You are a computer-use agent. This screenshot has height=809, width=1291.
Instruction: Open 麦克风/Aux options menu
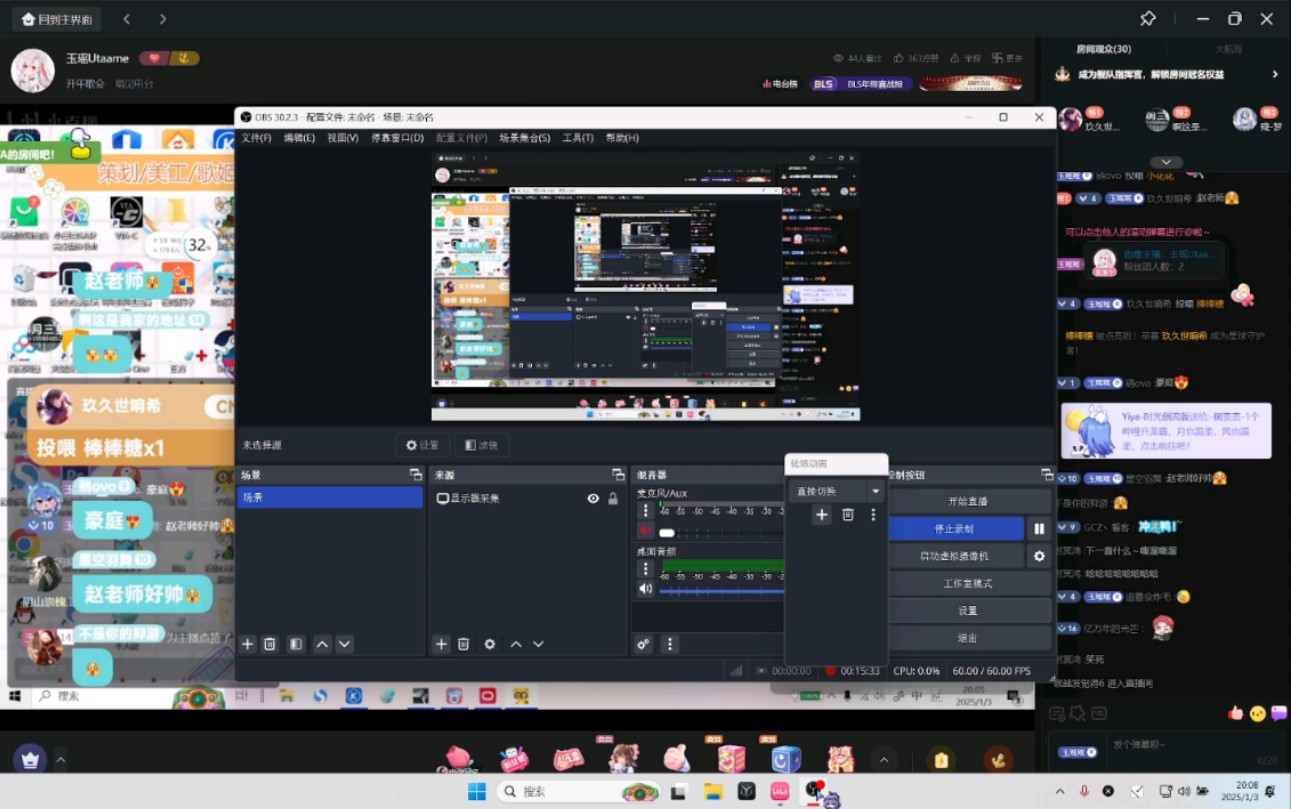pyautogui.click(x=645, y=511)
